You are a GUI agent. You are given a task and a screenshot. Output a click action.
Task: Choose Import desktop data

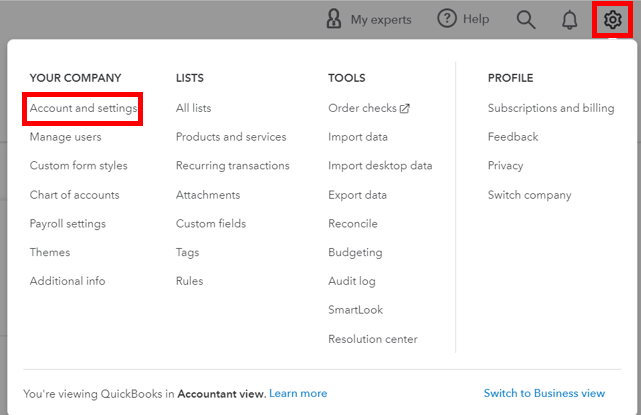tap(380, 166)
